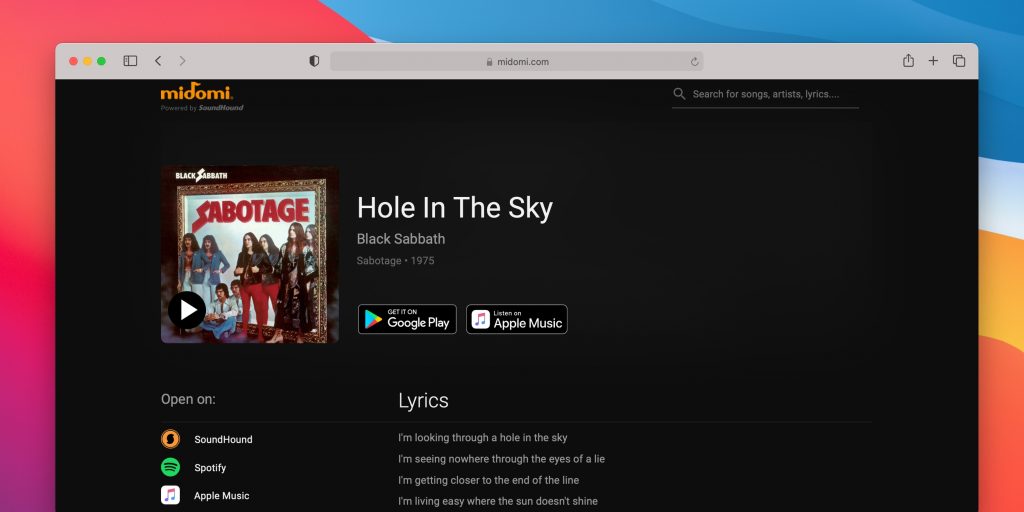This screenshot has height=512, width=1024.
Task: Click the Powered by SoundHound text
Action: click(202, 108)
